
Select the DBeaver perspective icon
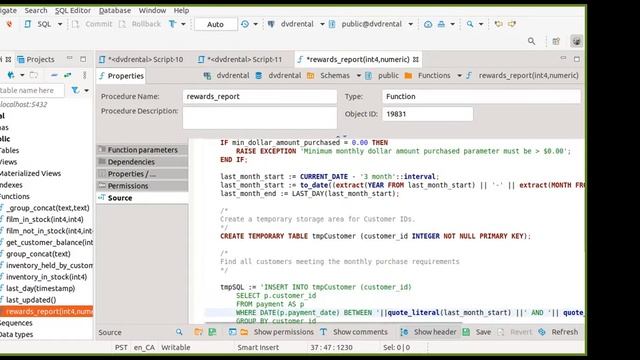[x=577, y=41]
